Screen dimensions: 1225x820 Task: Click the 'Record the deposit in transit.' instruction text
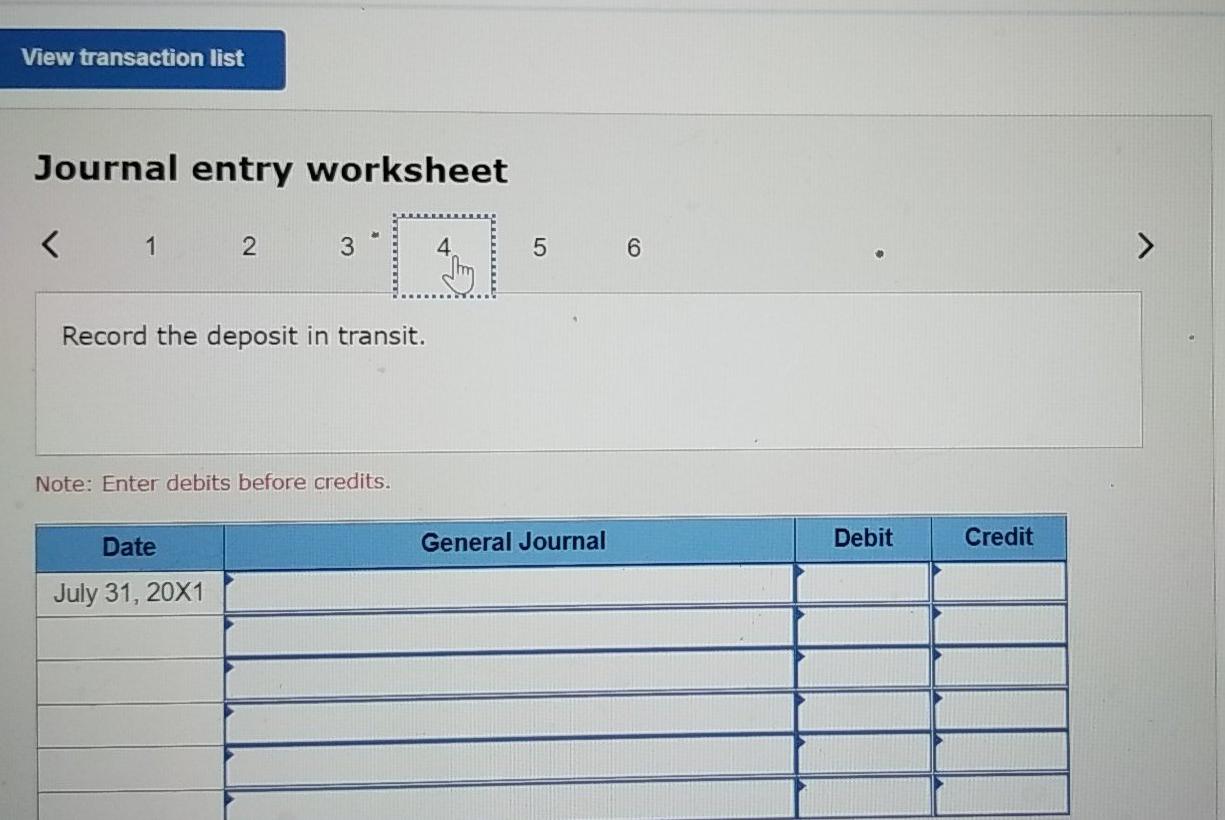point(243,336)
